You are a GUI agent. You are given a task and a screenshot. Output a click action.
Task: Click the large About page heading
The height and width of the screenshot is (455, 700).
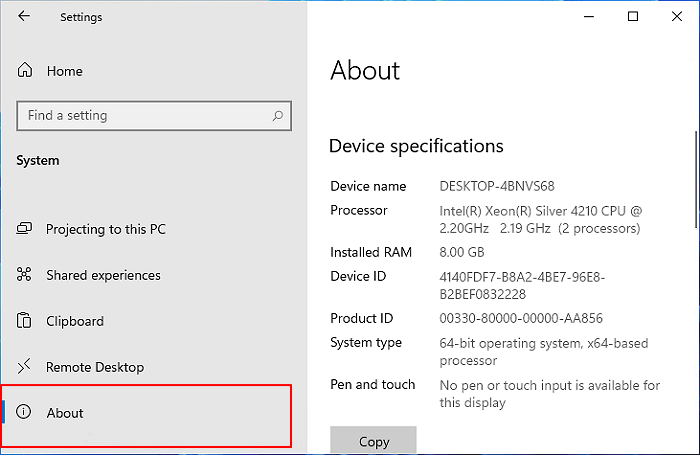pyautogui.click(x=365, y=71)
